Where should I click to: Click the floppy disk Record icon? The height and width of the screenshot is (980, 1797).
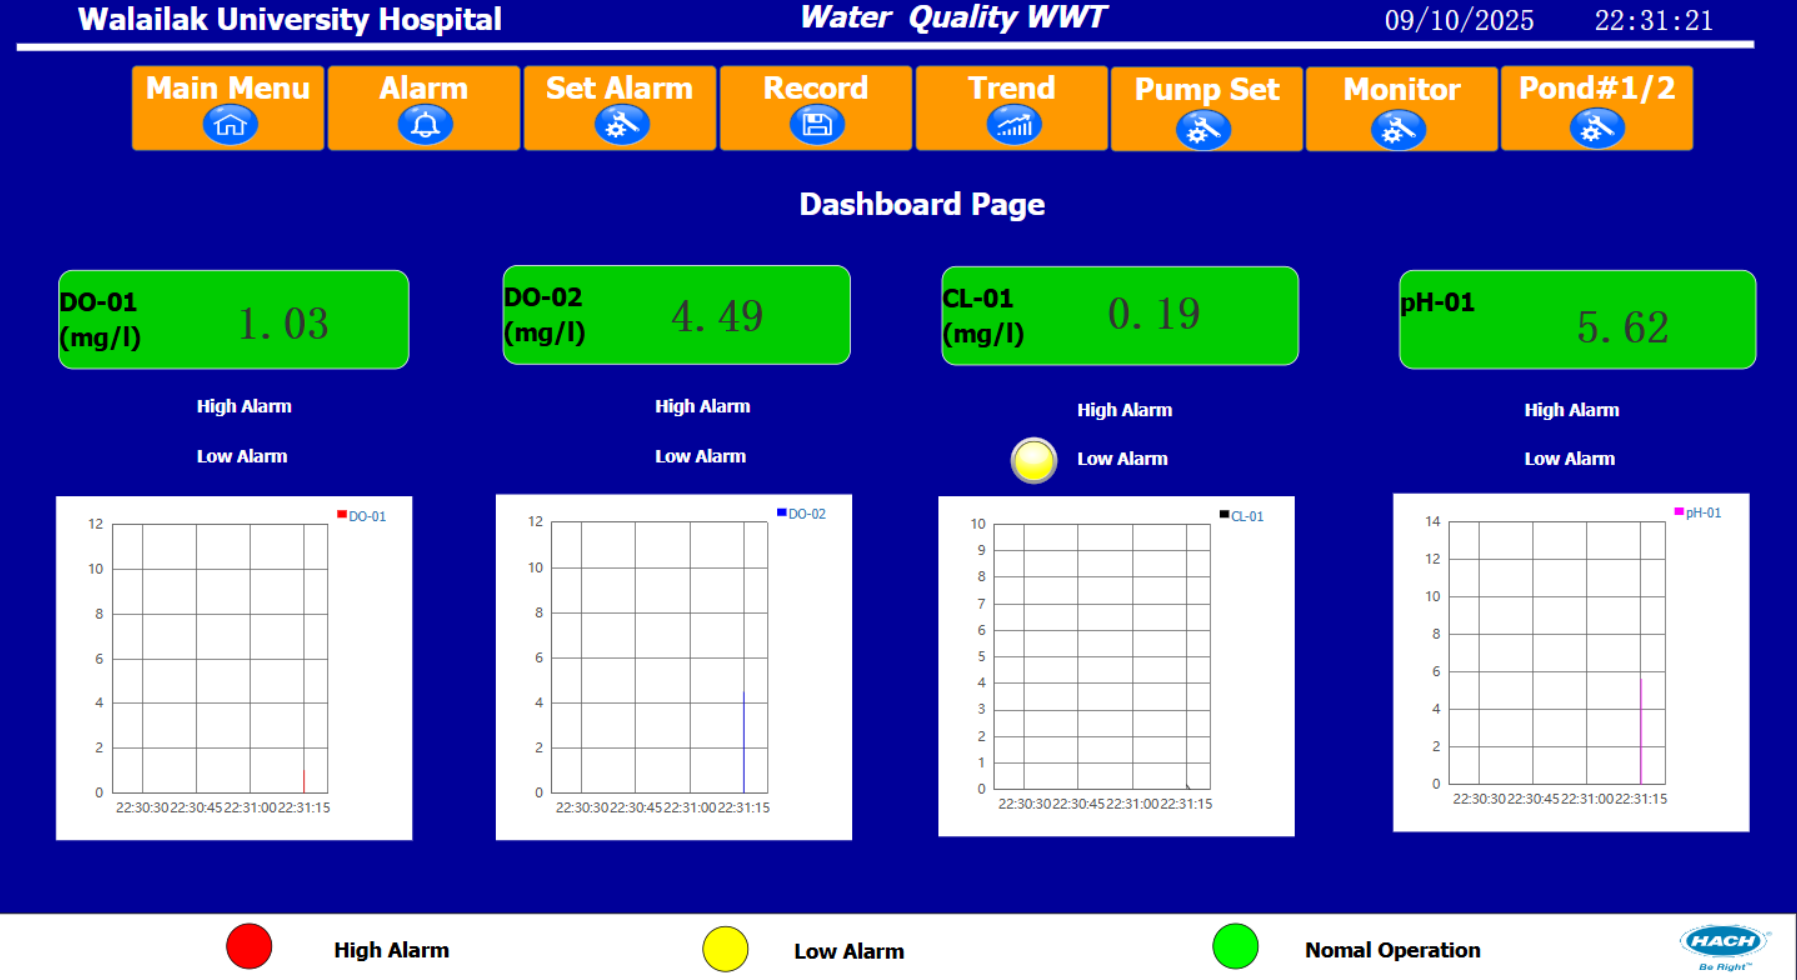817,126
